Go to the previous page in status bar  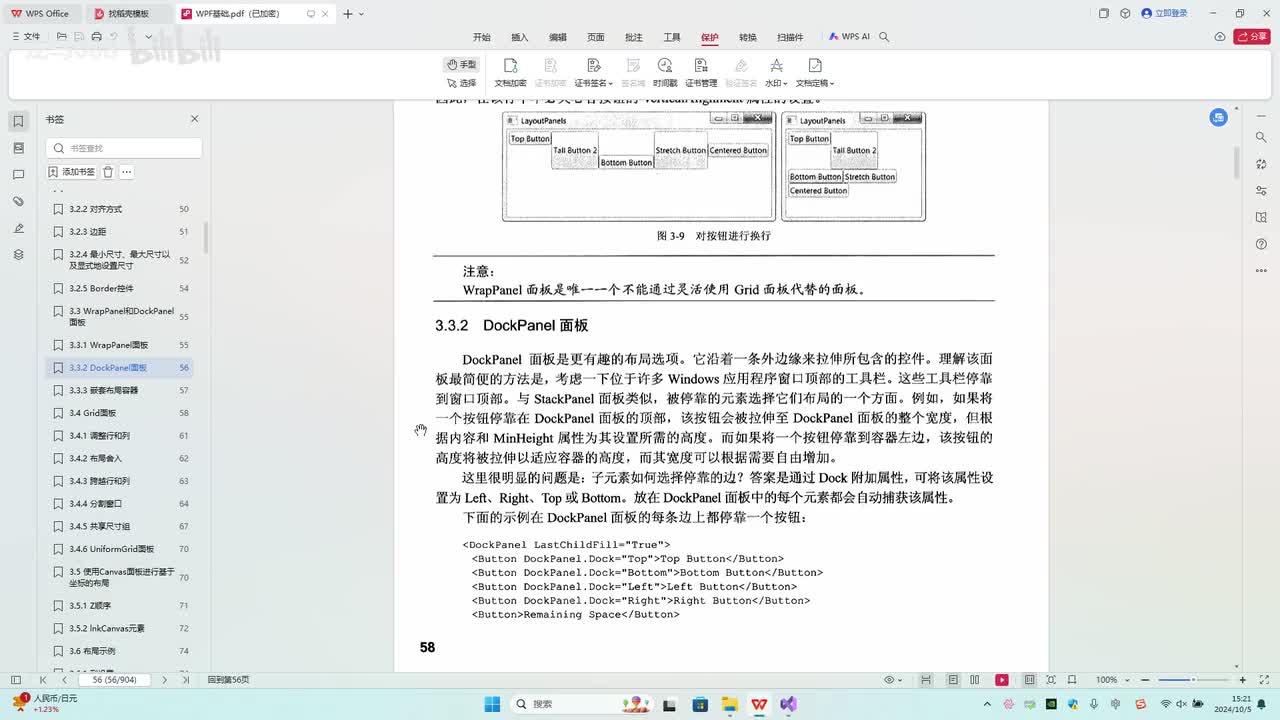pyautogui.click(x=64, y=680)
